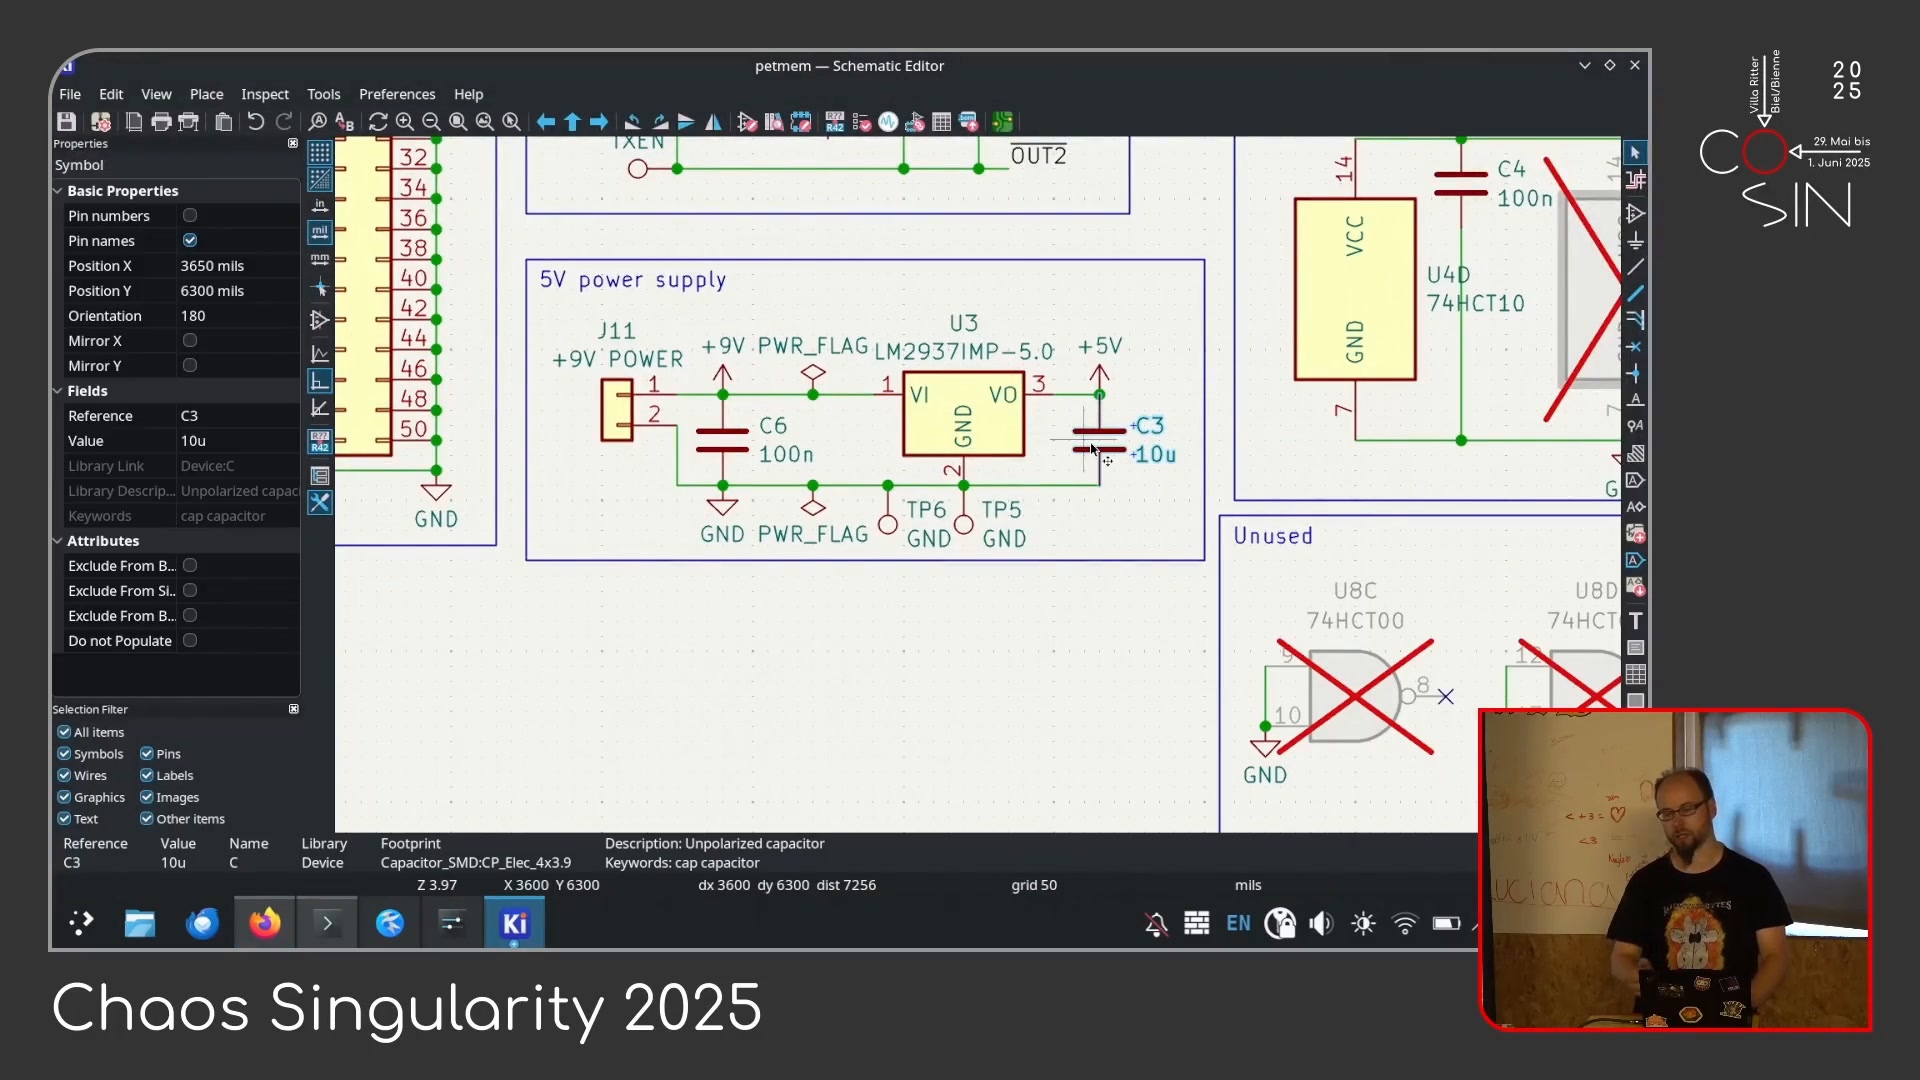The image size is (1920, 1080).
Task: Open the Edit menu
Action: click(x=111, y=94)
